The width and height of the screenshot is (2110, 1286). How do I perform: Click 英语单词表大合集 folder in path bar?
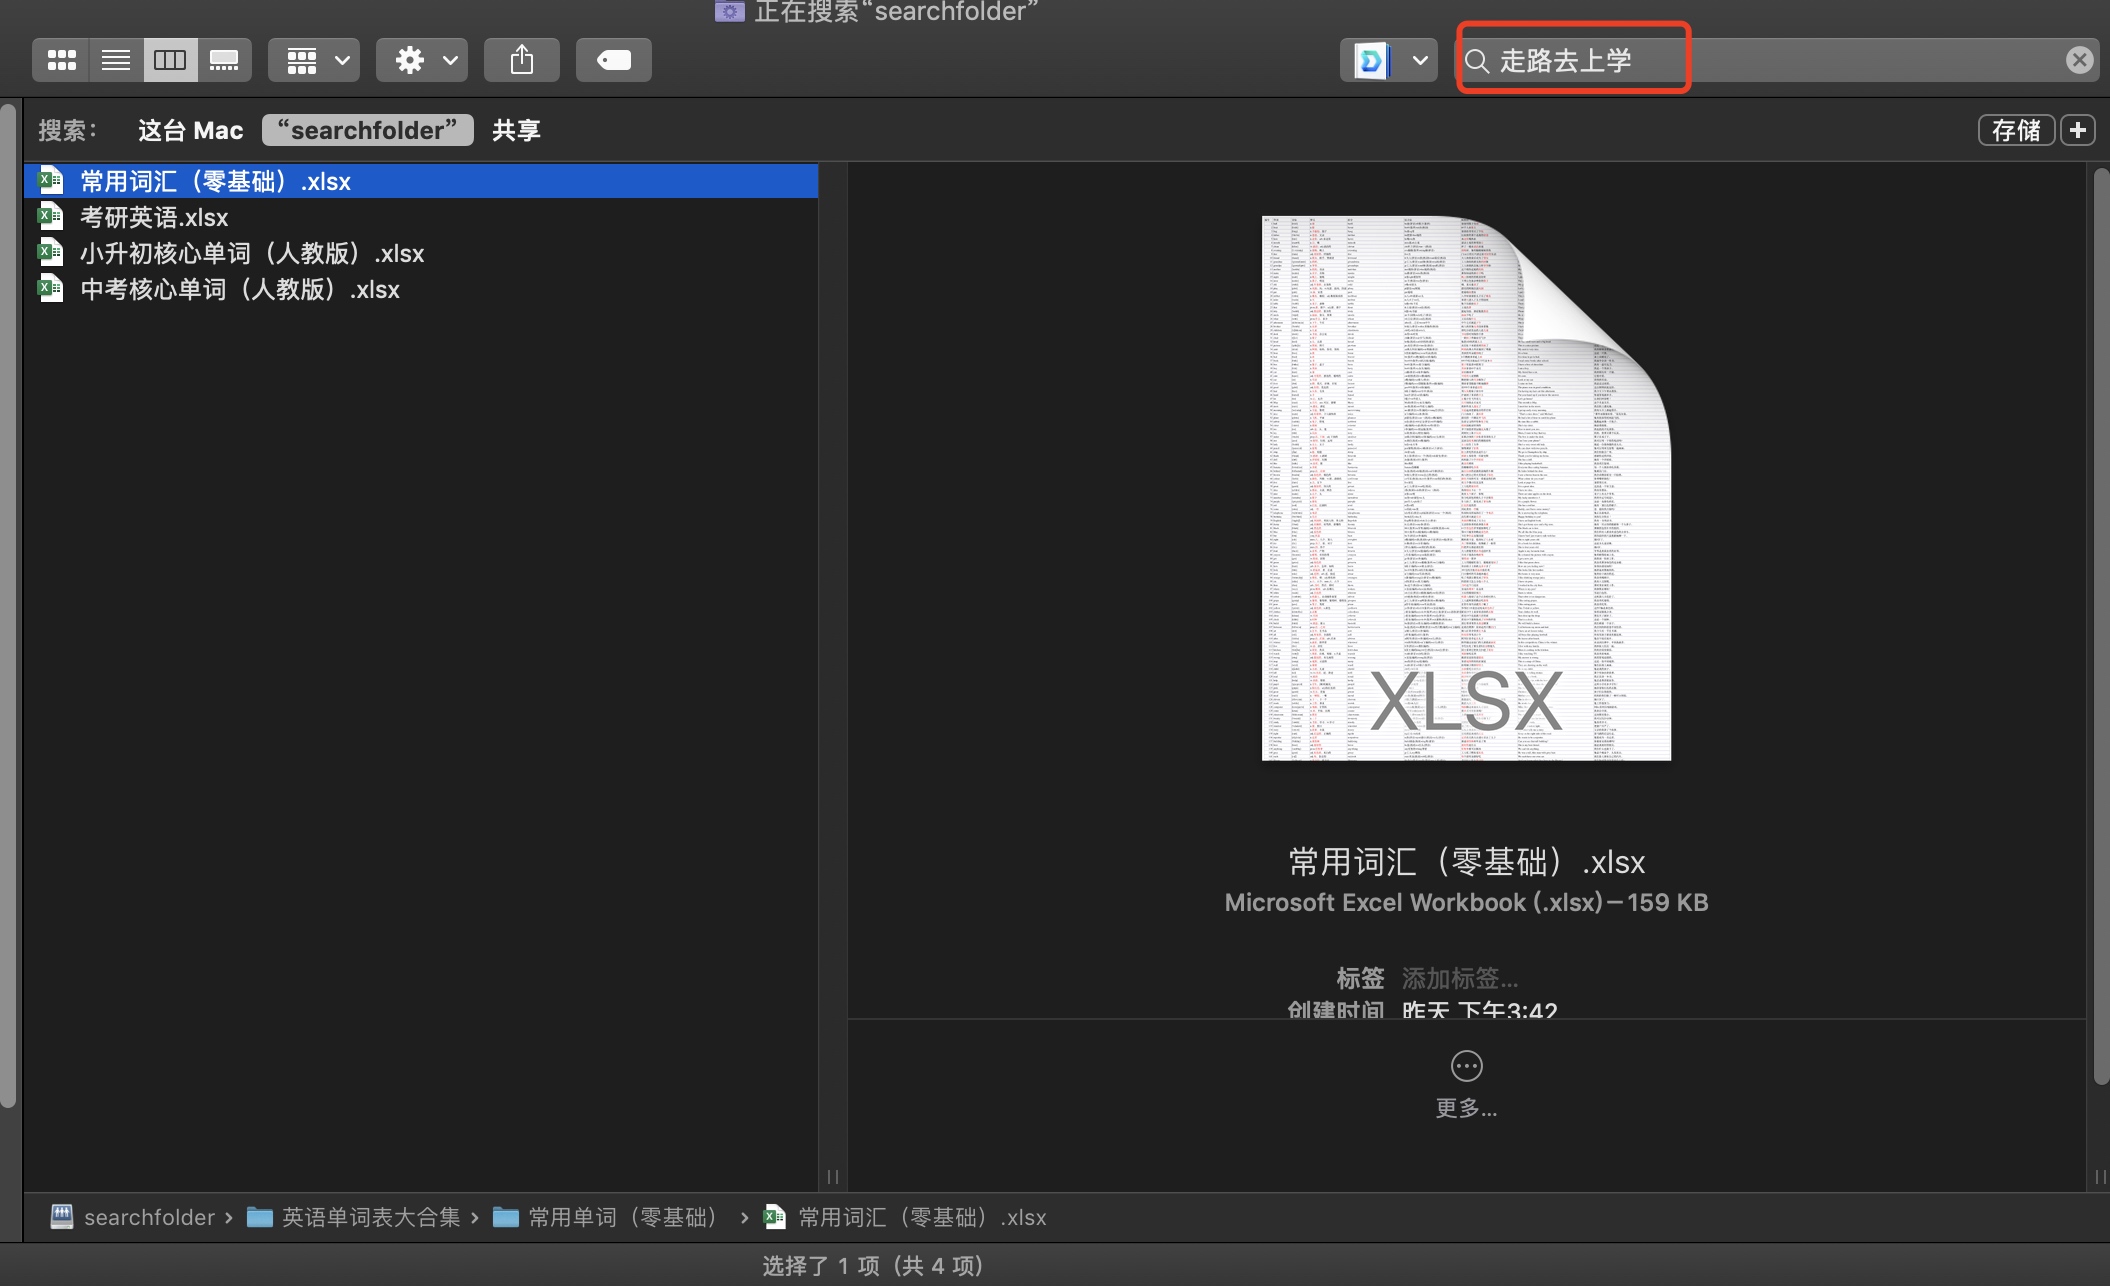(x=354, y=1217)
